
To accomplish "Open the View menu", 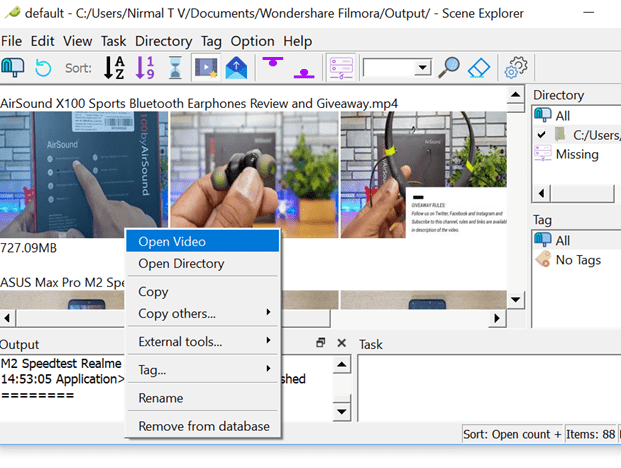I will [78, 41].
